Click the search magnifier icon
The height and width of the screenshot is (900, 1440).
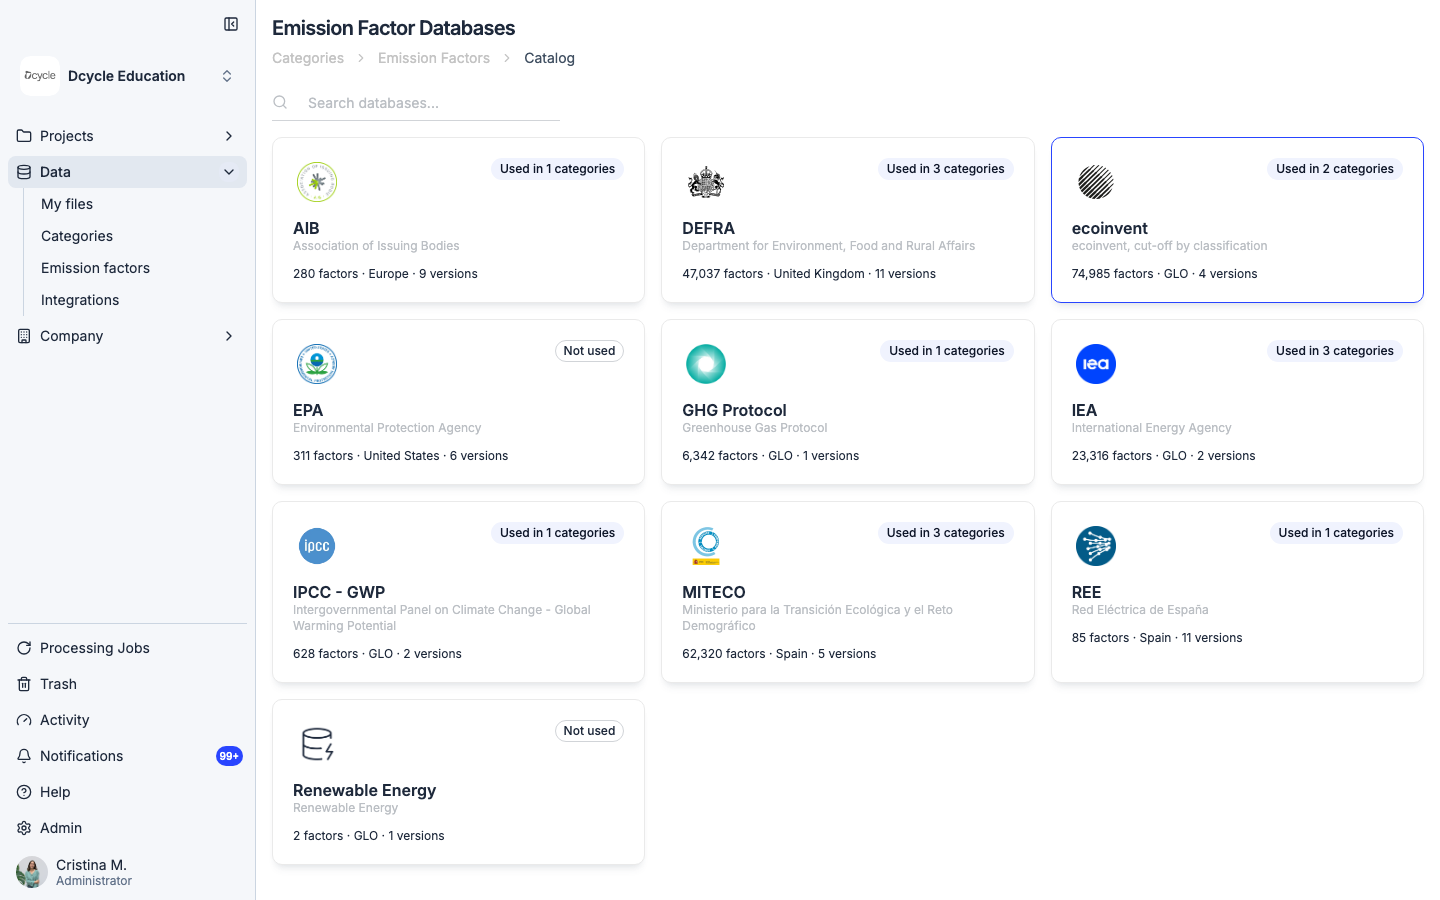point(280,102)
